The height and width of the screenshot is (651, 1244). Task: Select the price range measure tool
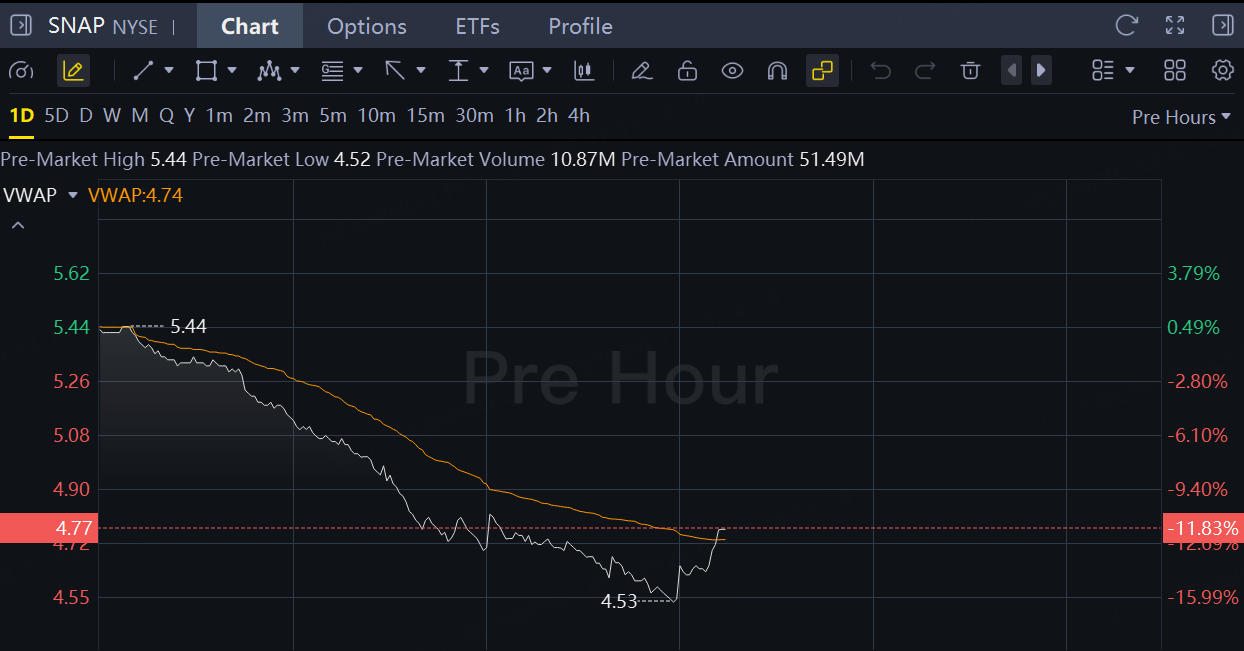click(x=458, y=70)
